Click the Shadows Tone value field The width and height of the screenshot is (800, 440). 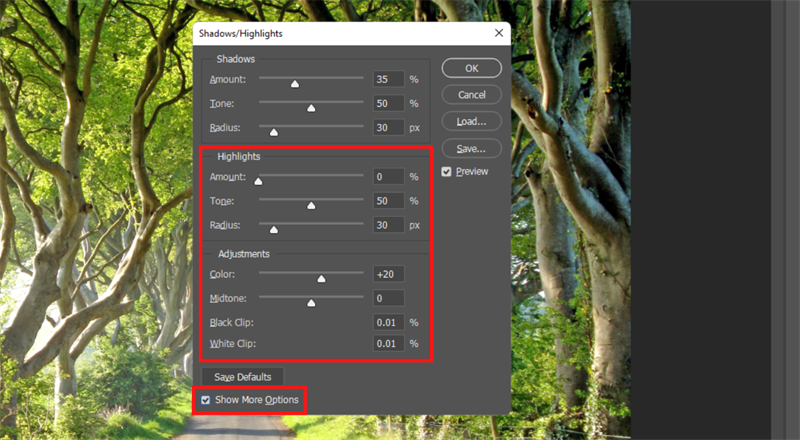click(389, 103)
